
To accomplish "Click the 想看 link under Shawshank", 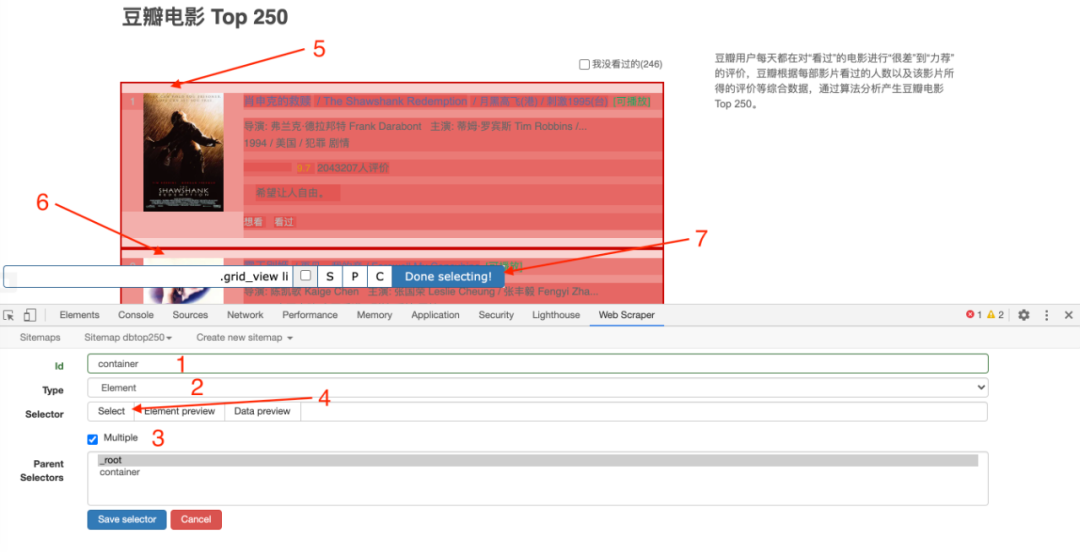I will point(253,222).
